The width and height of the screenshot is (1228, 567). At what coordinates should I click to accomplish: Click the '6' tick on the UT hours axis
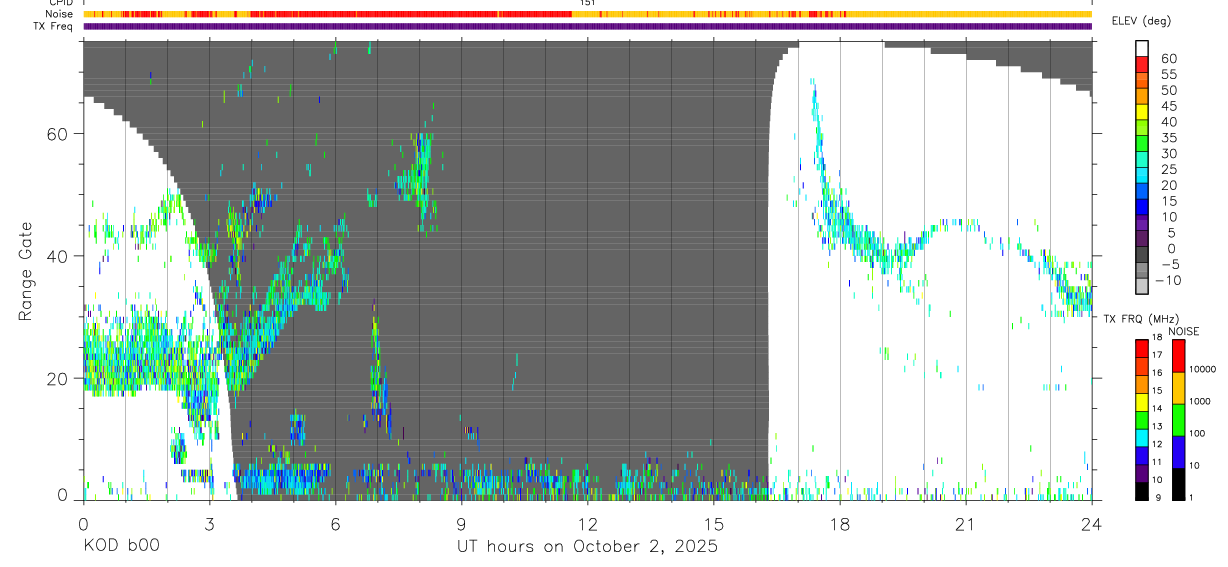[335, 524]
